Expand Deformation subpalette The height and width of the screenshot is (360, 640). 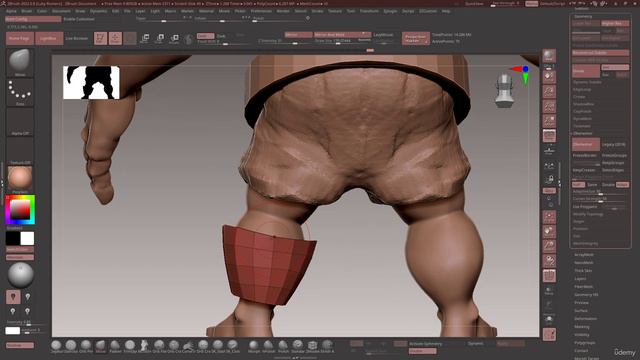pyautogui.click(x=586, y=318)
